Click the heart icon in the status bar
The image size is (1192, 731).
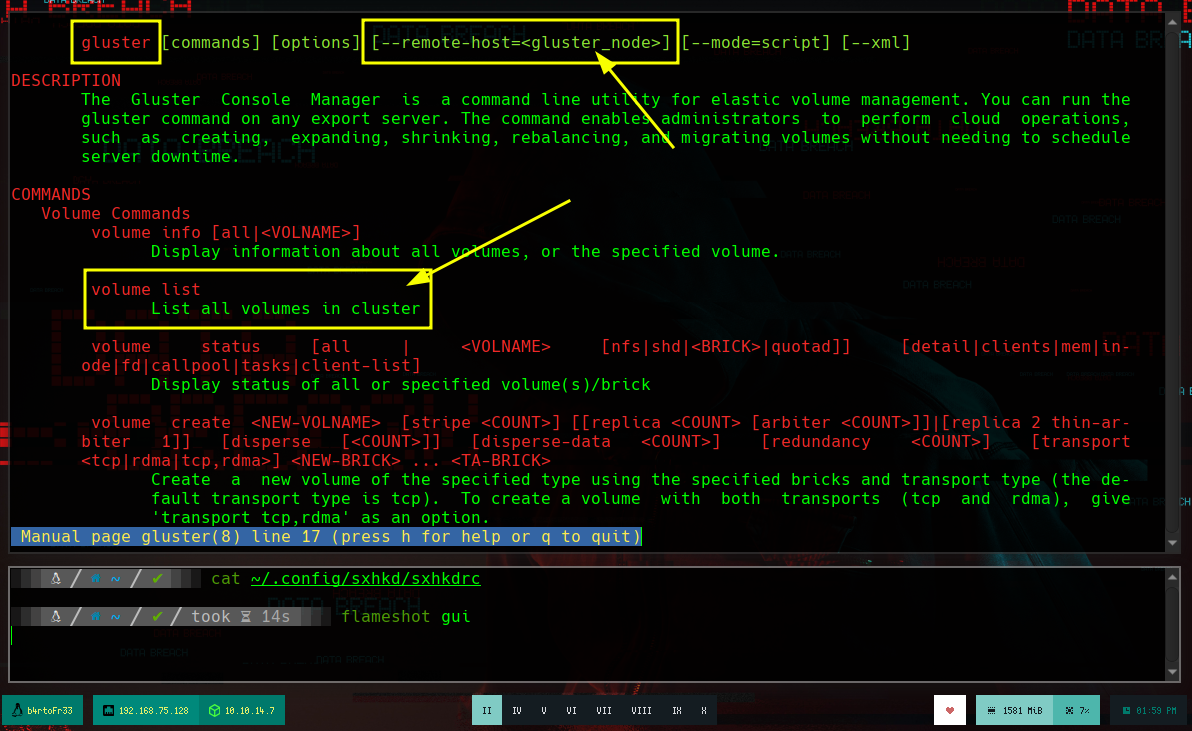tap(949, 710)
